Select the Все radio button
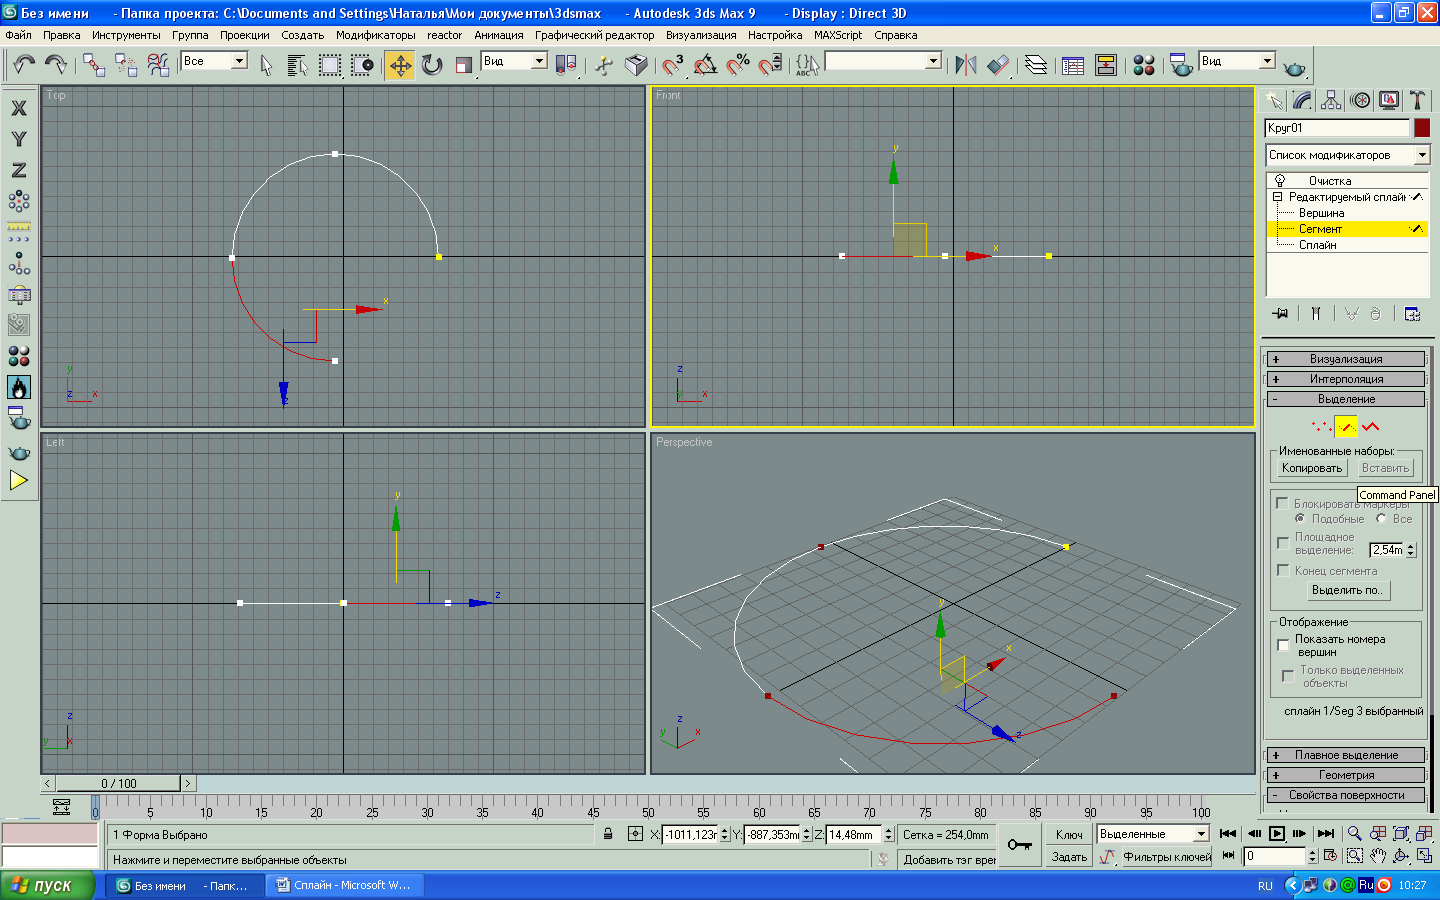The image size is (1440, 900). [1381, 519]
